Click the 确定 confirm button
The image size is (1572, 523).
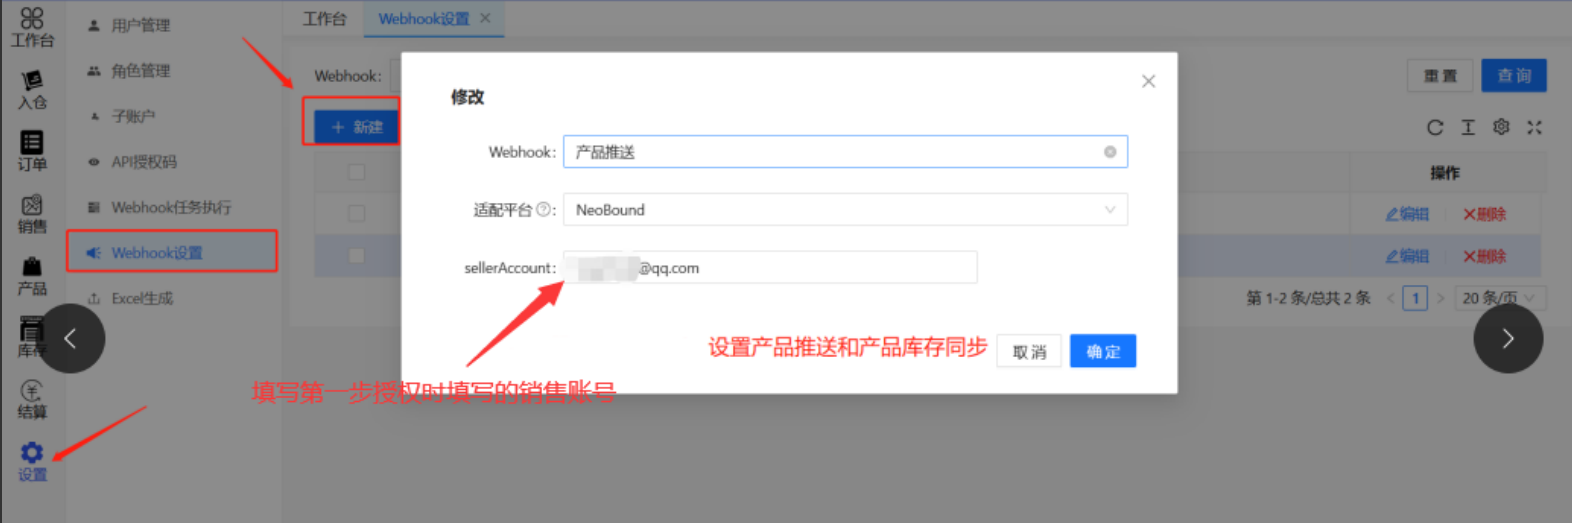(1102, 351)
